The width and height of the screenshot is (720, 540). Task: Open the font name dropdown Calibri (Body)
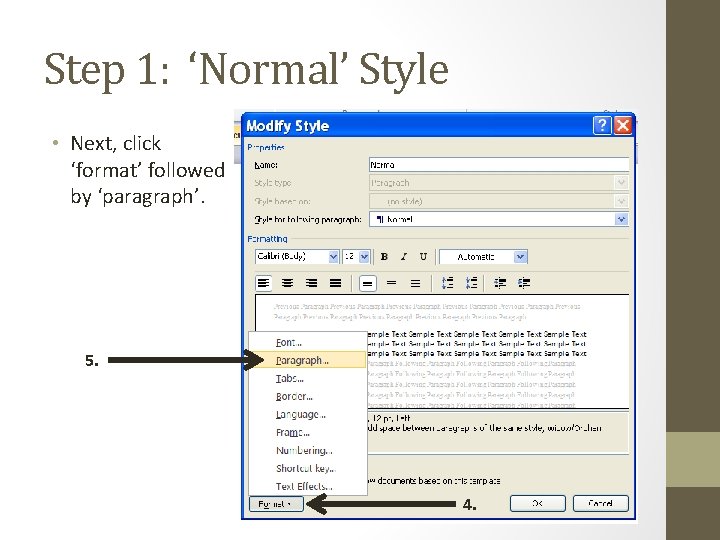334,257
